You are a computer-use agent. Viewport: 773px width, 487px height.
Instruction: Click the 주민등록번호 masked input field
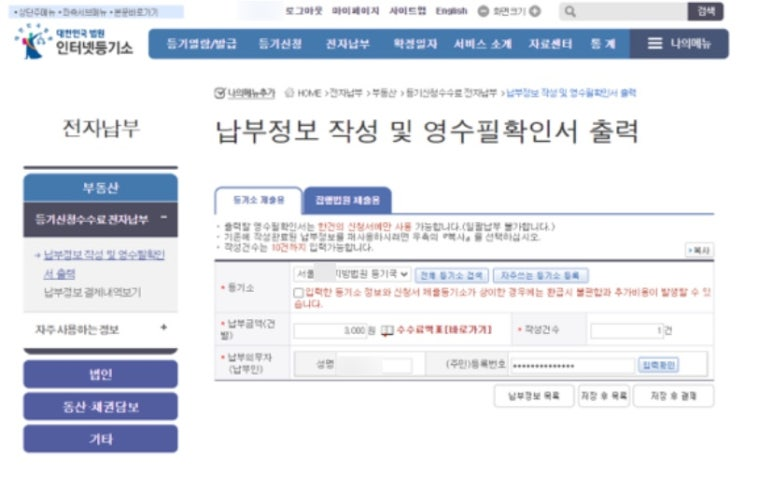[x=572, y=365]
